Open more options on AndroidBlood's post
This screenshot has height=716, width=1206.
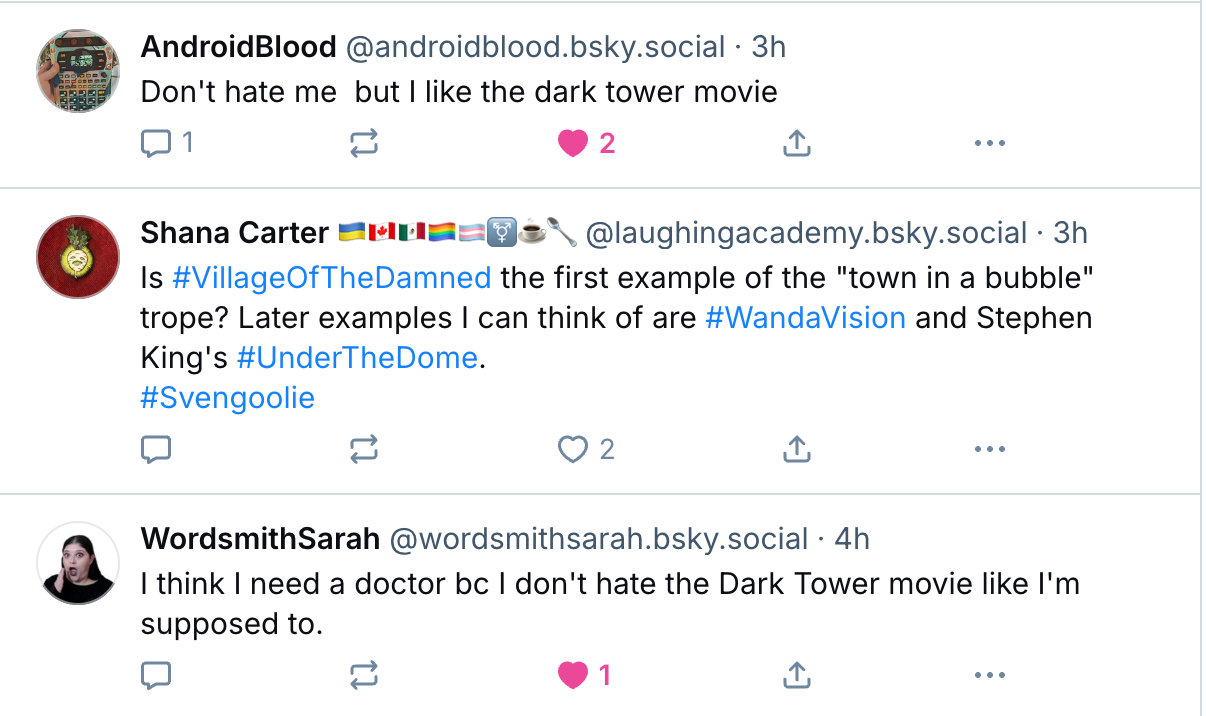pyautogui.click(x=989, y=144)
